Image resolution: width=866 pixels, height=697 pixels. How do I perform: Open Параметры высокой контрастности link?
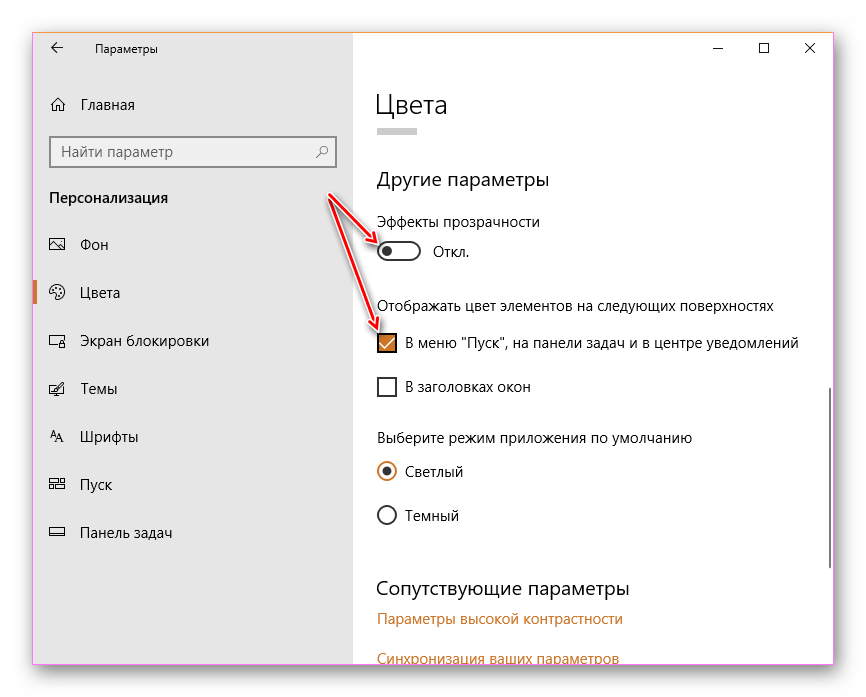(x=499, y=619)
